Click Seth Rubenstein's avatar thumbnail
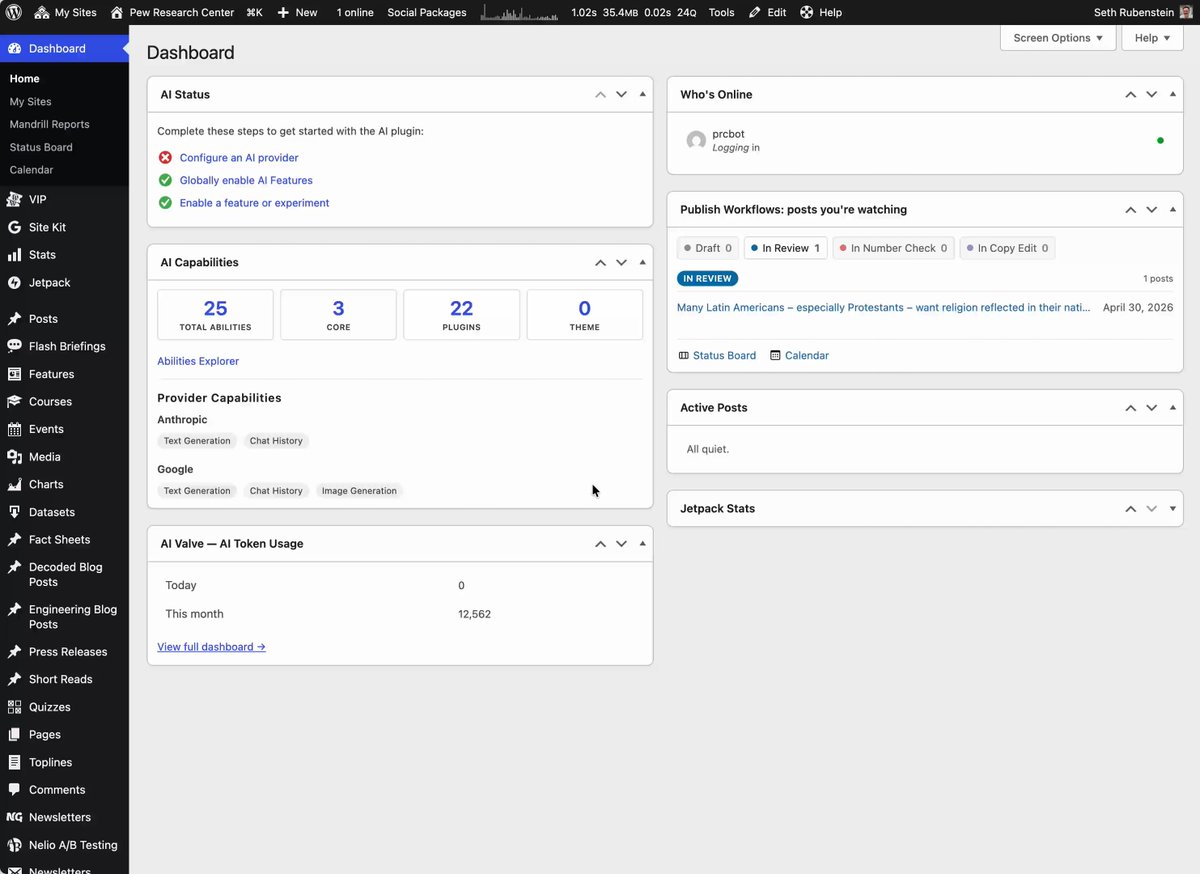1200x874 pixels. pyautogui.click(x=1186, y=13)
